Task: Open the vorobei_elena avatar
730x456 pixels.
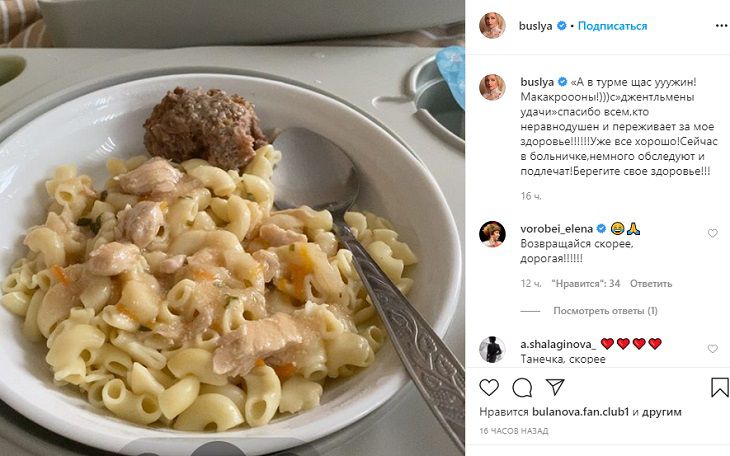Action: pyautogui.click(x=492, y=234)
